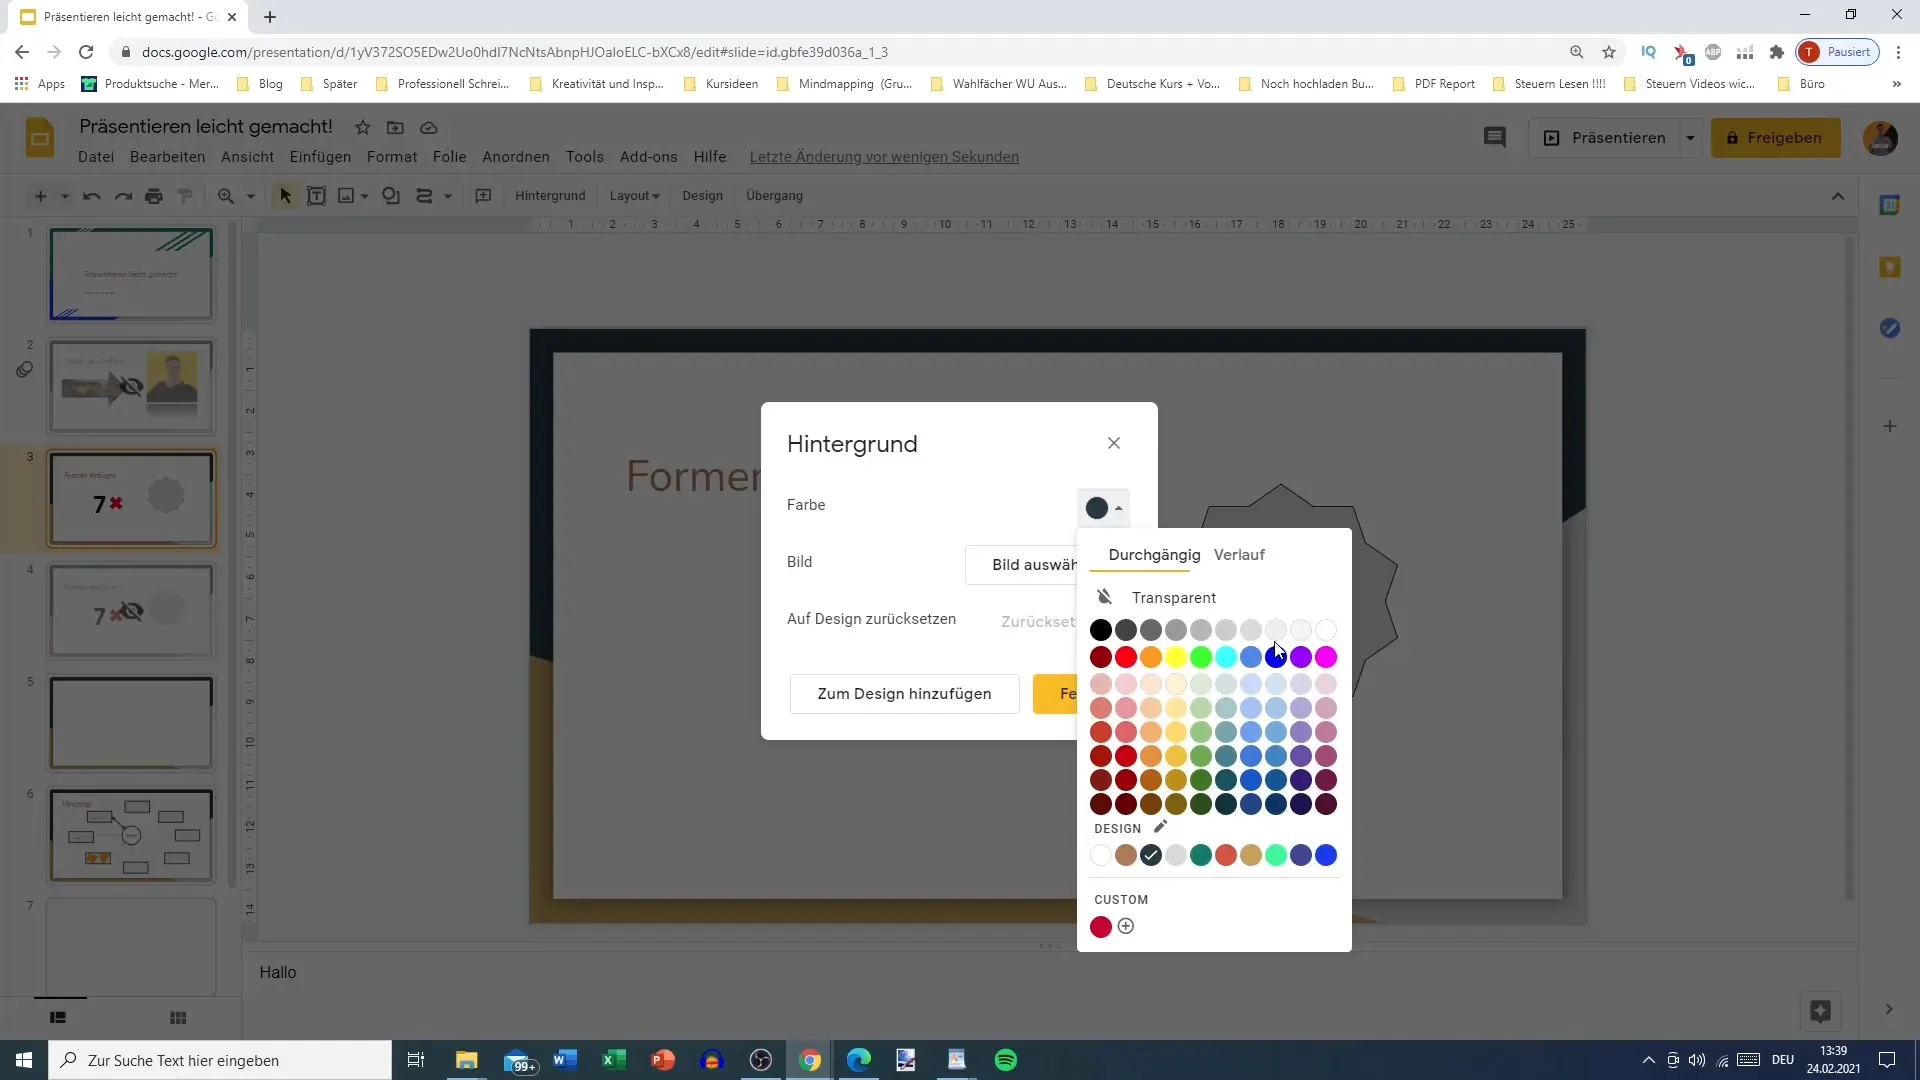Open Spotify from the taskbar
1920x1080 pixels.
pyautogui.click(x=1006, y=1060)
